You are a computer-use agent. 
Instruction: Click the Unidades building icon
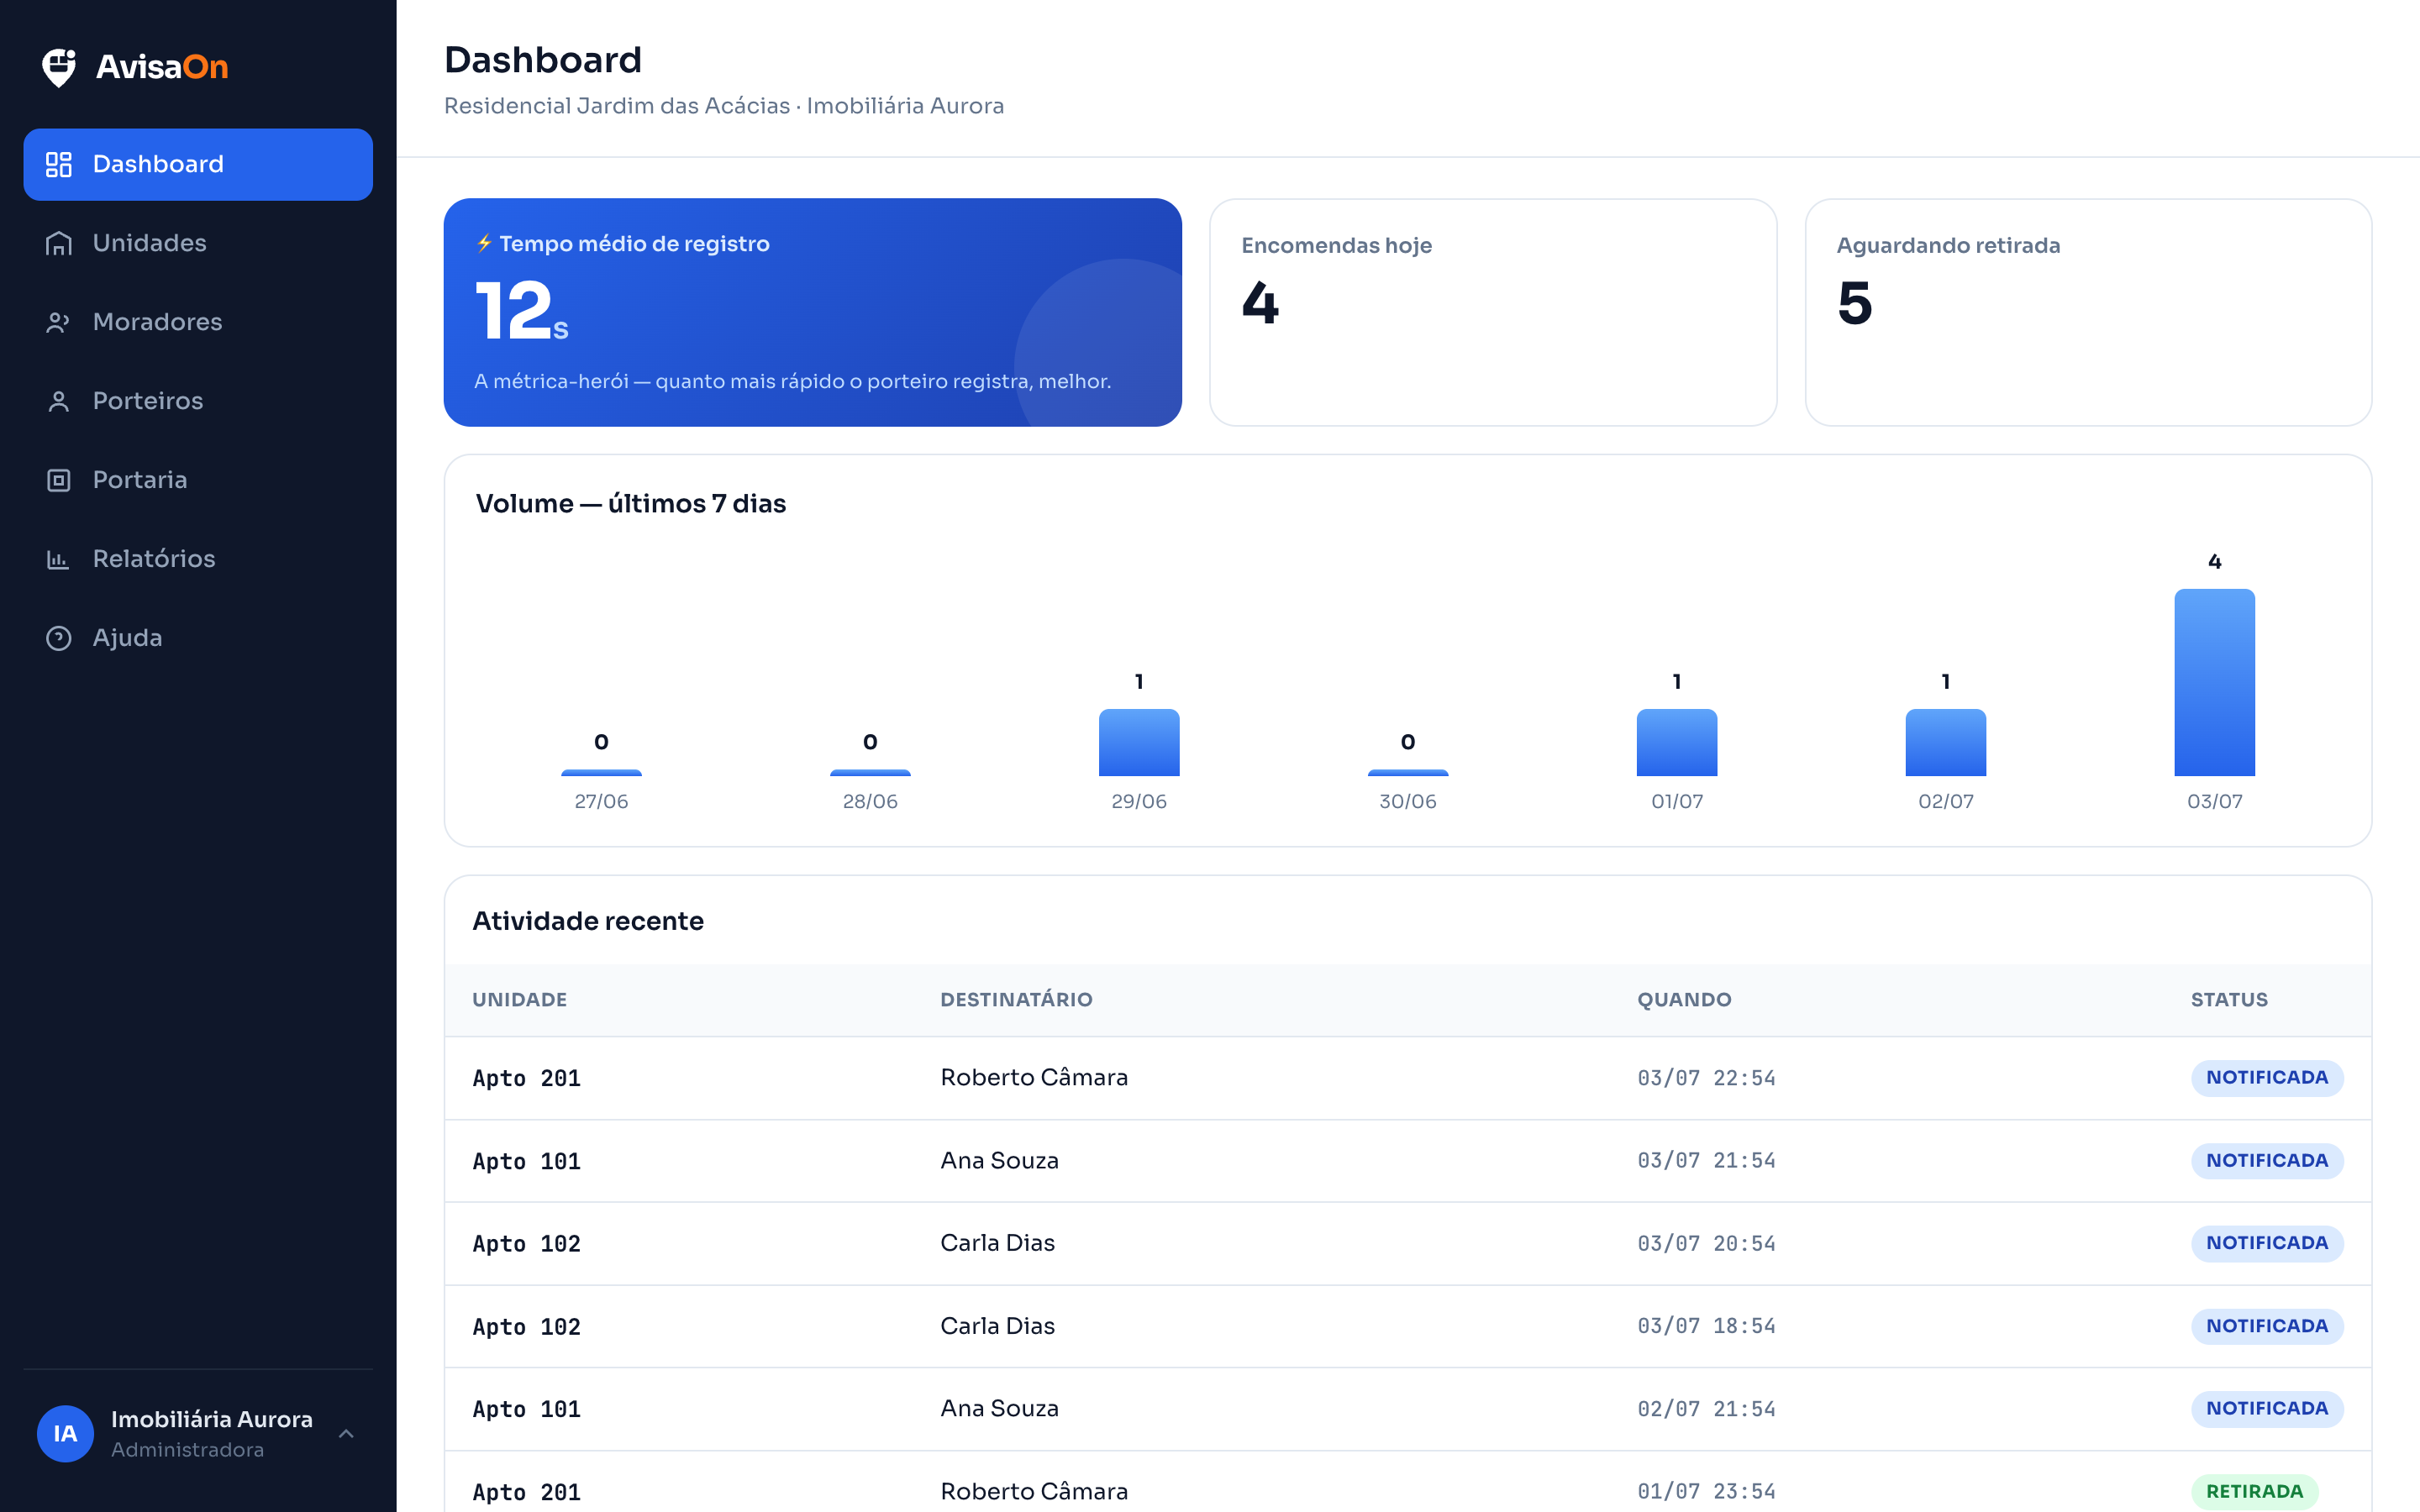[59, 243]
